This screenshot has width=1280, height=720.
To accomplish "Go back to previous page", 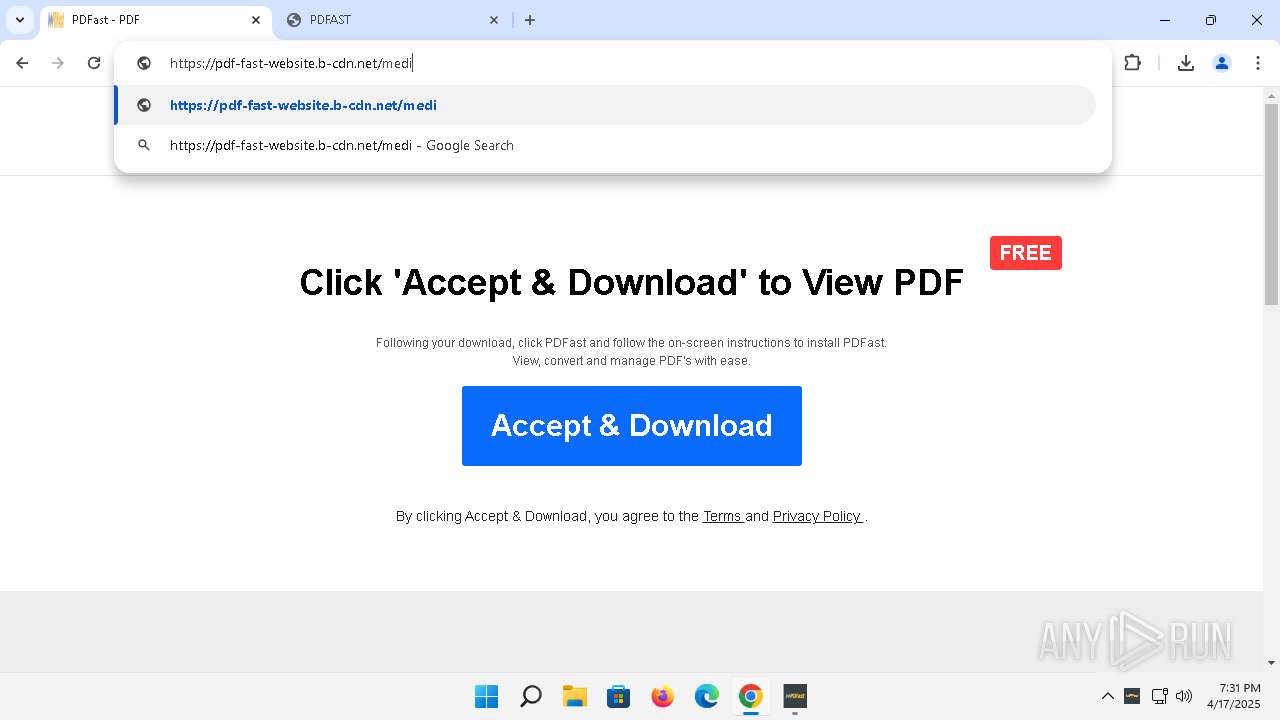I will 22,63.
